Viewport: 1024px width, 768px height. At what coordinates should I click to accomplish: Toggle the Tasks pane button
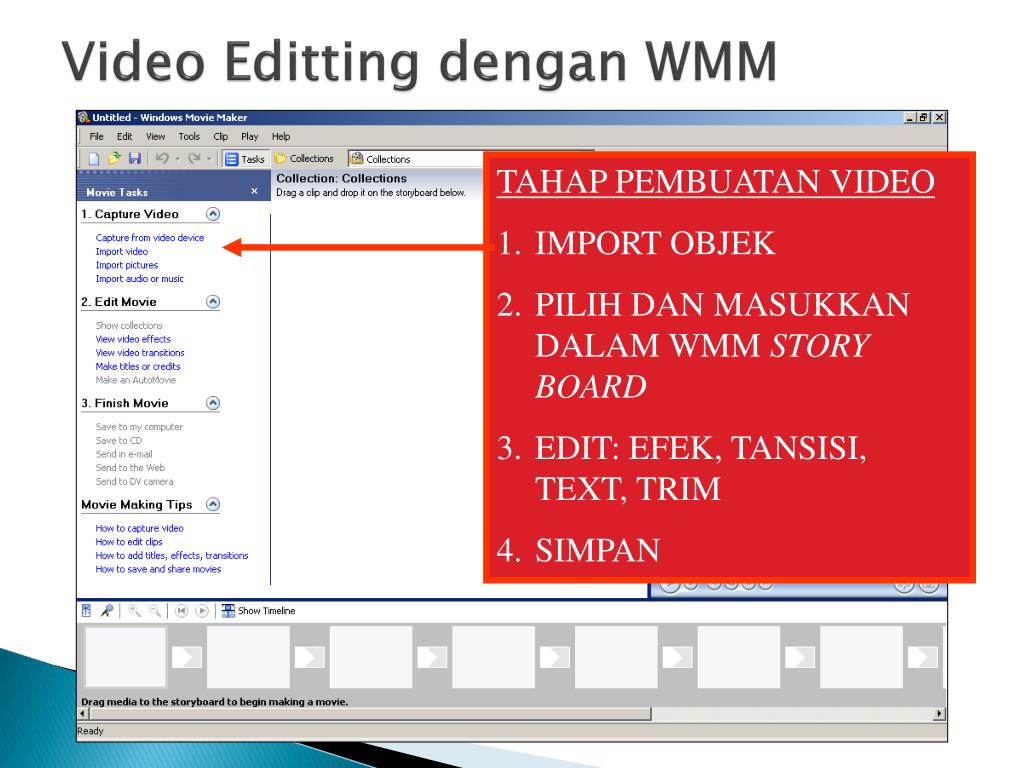click(x=245, y=159)
